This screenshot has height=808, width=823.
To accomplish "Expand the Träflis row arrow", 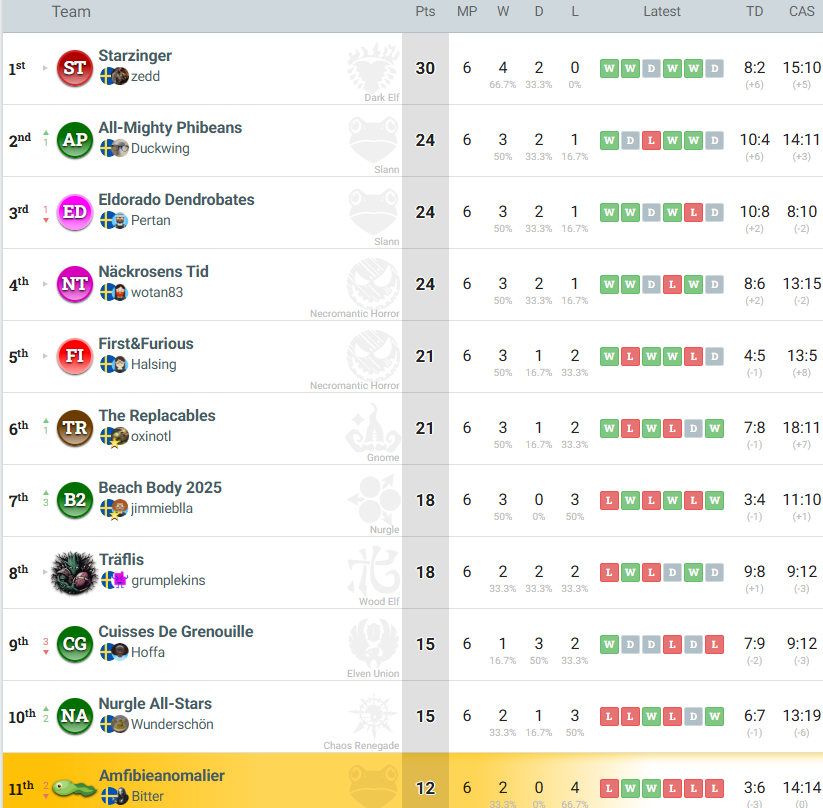I will (x=45, y=573).
